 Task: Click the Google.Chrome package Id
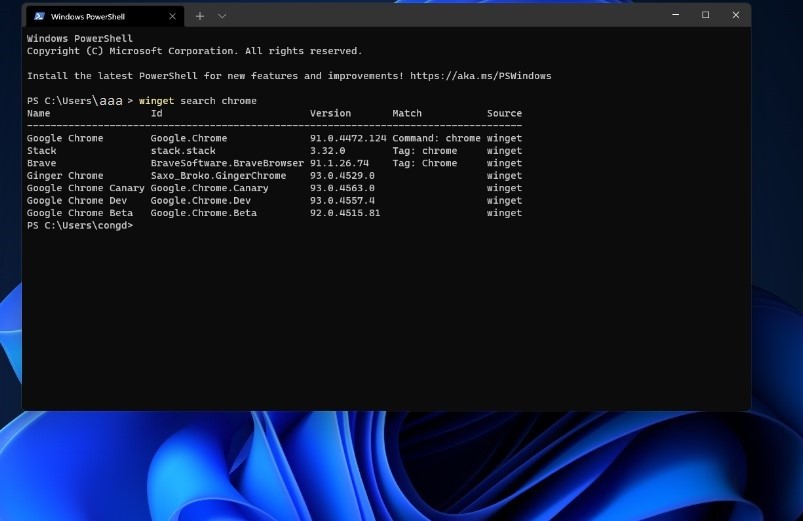coord(189,138)
